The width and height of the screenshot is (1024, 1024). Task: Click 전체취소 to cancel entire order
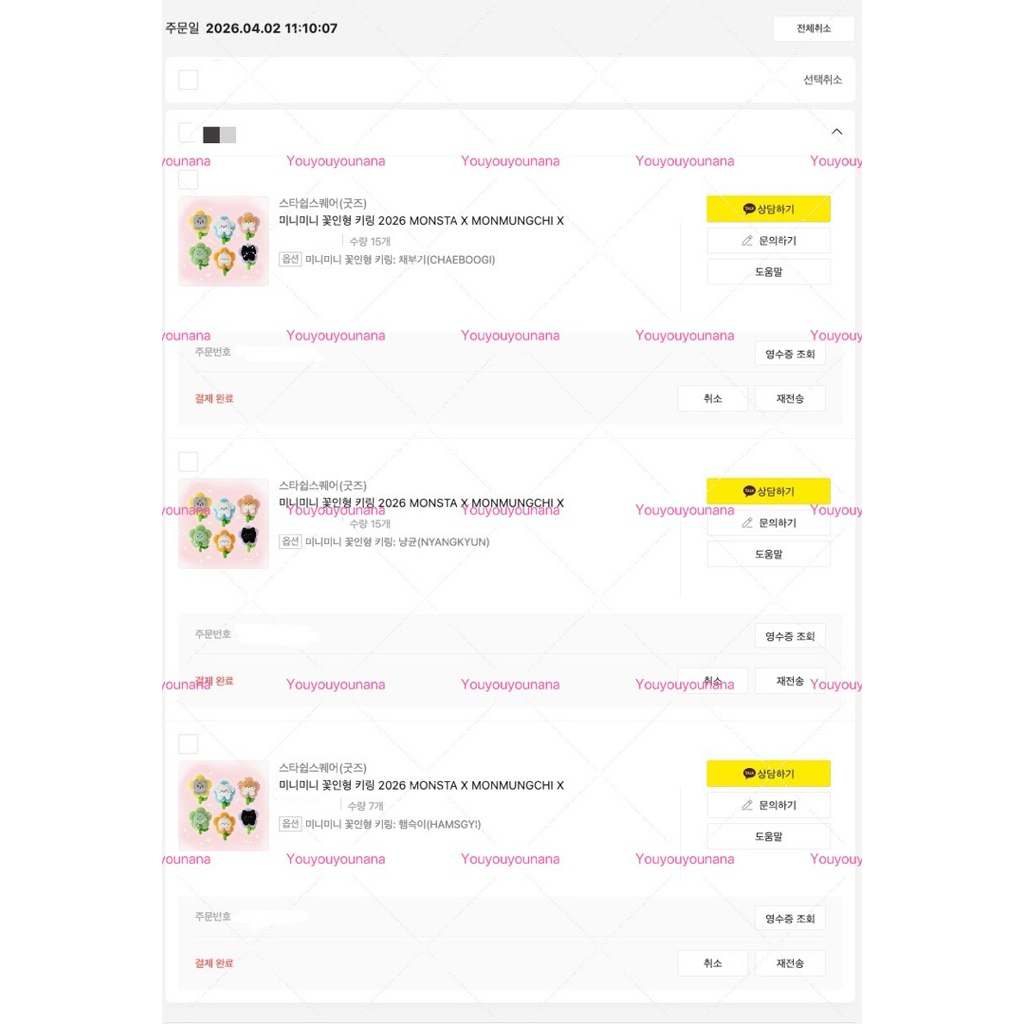tap(813, 28)
